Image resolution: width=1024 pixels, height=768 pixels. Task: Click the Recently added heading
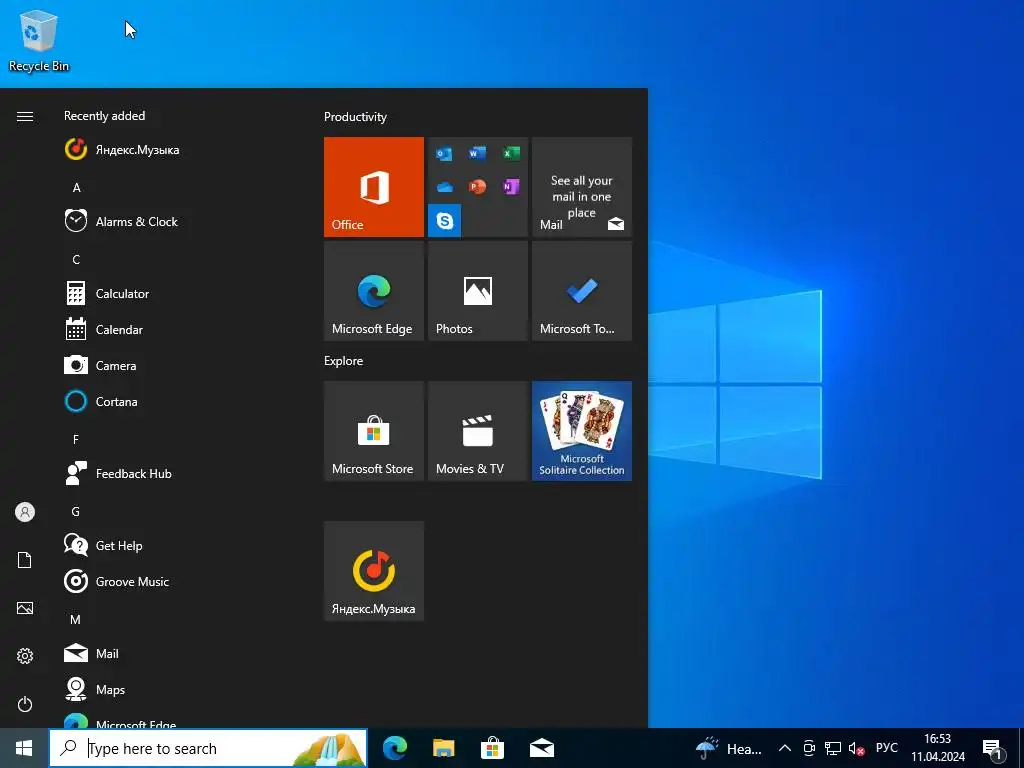tap(104, 116)
